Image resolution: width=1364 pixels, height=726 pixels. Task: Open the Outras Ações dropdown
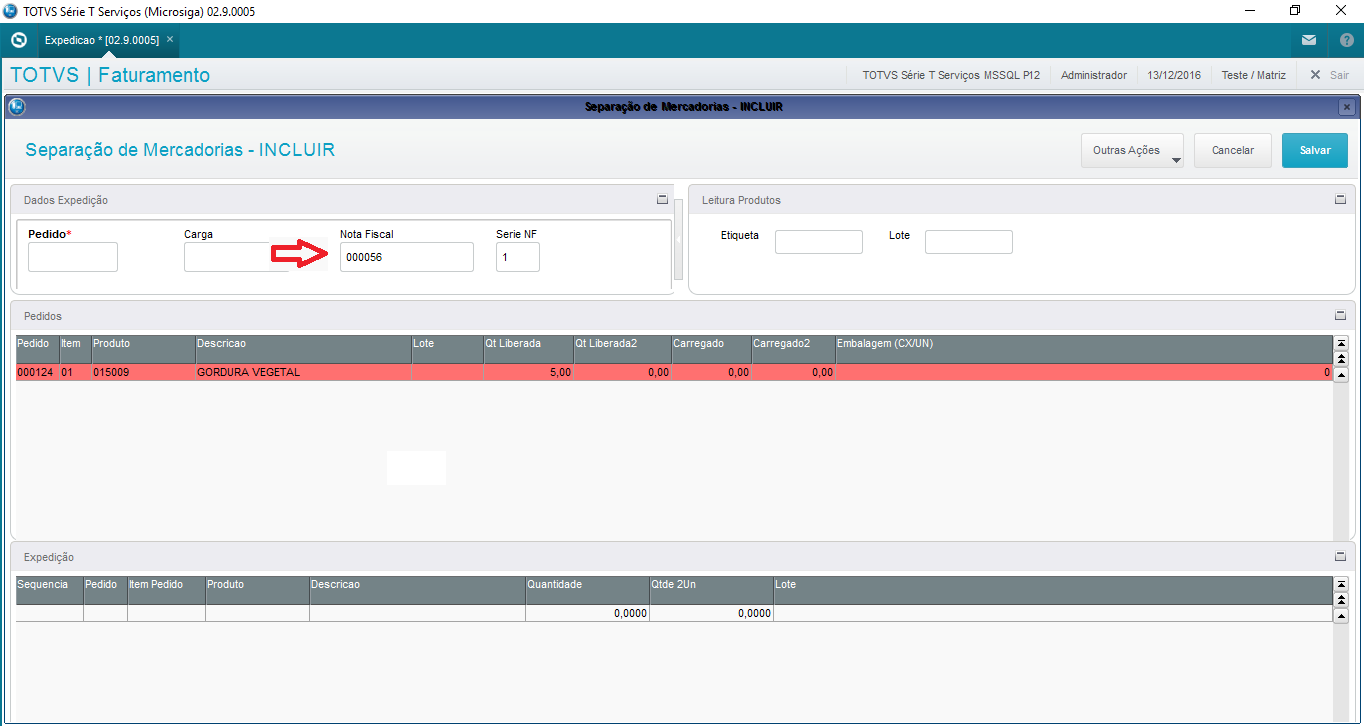click(1132, 151)
